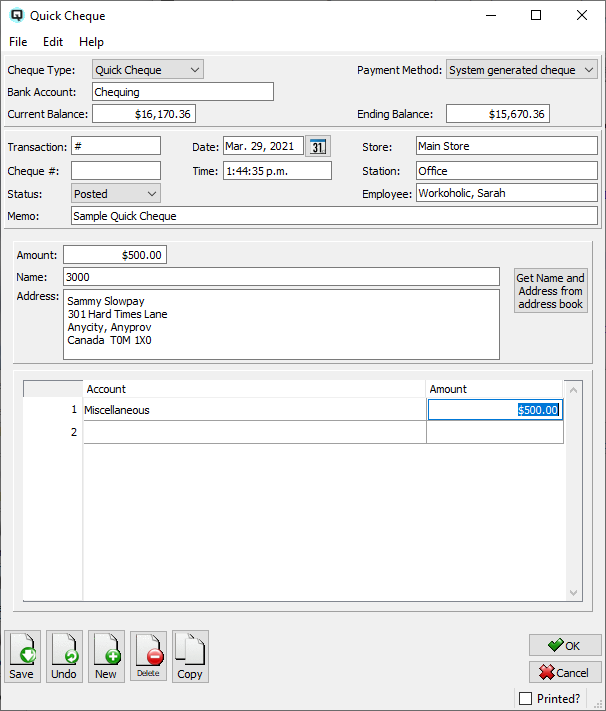Click the Undo icon button
This screenshot has width=606, height=711.
coord(64,656)
